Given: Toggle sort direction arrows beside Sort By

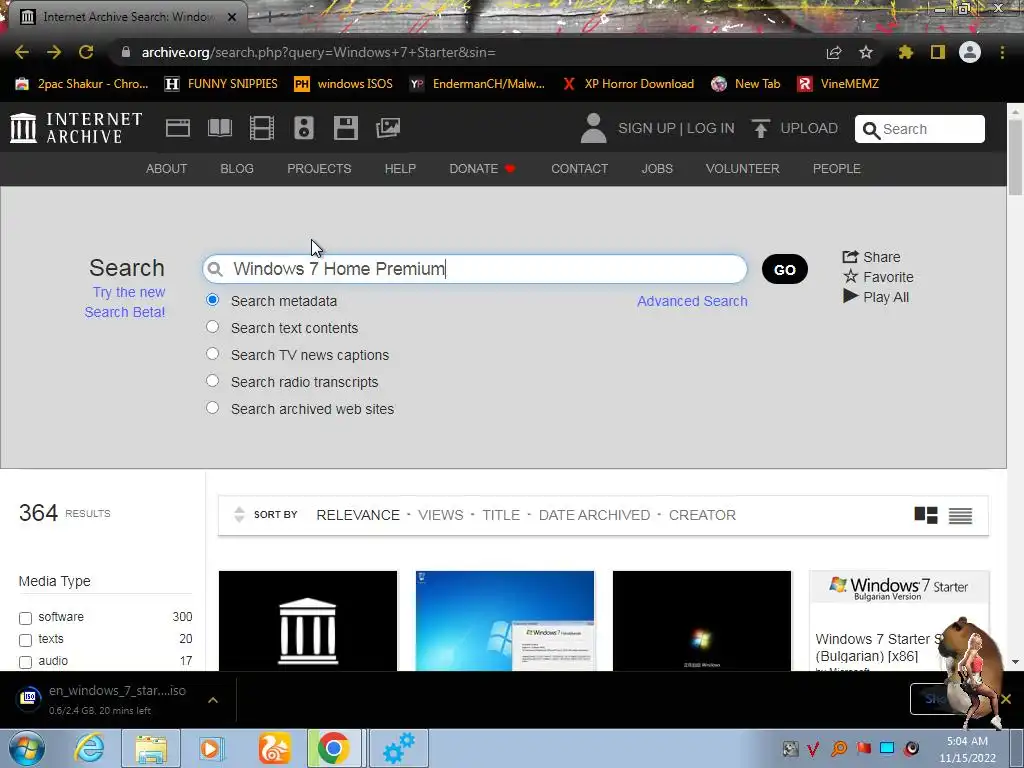Looking at the screenshot, I should 239,515.
